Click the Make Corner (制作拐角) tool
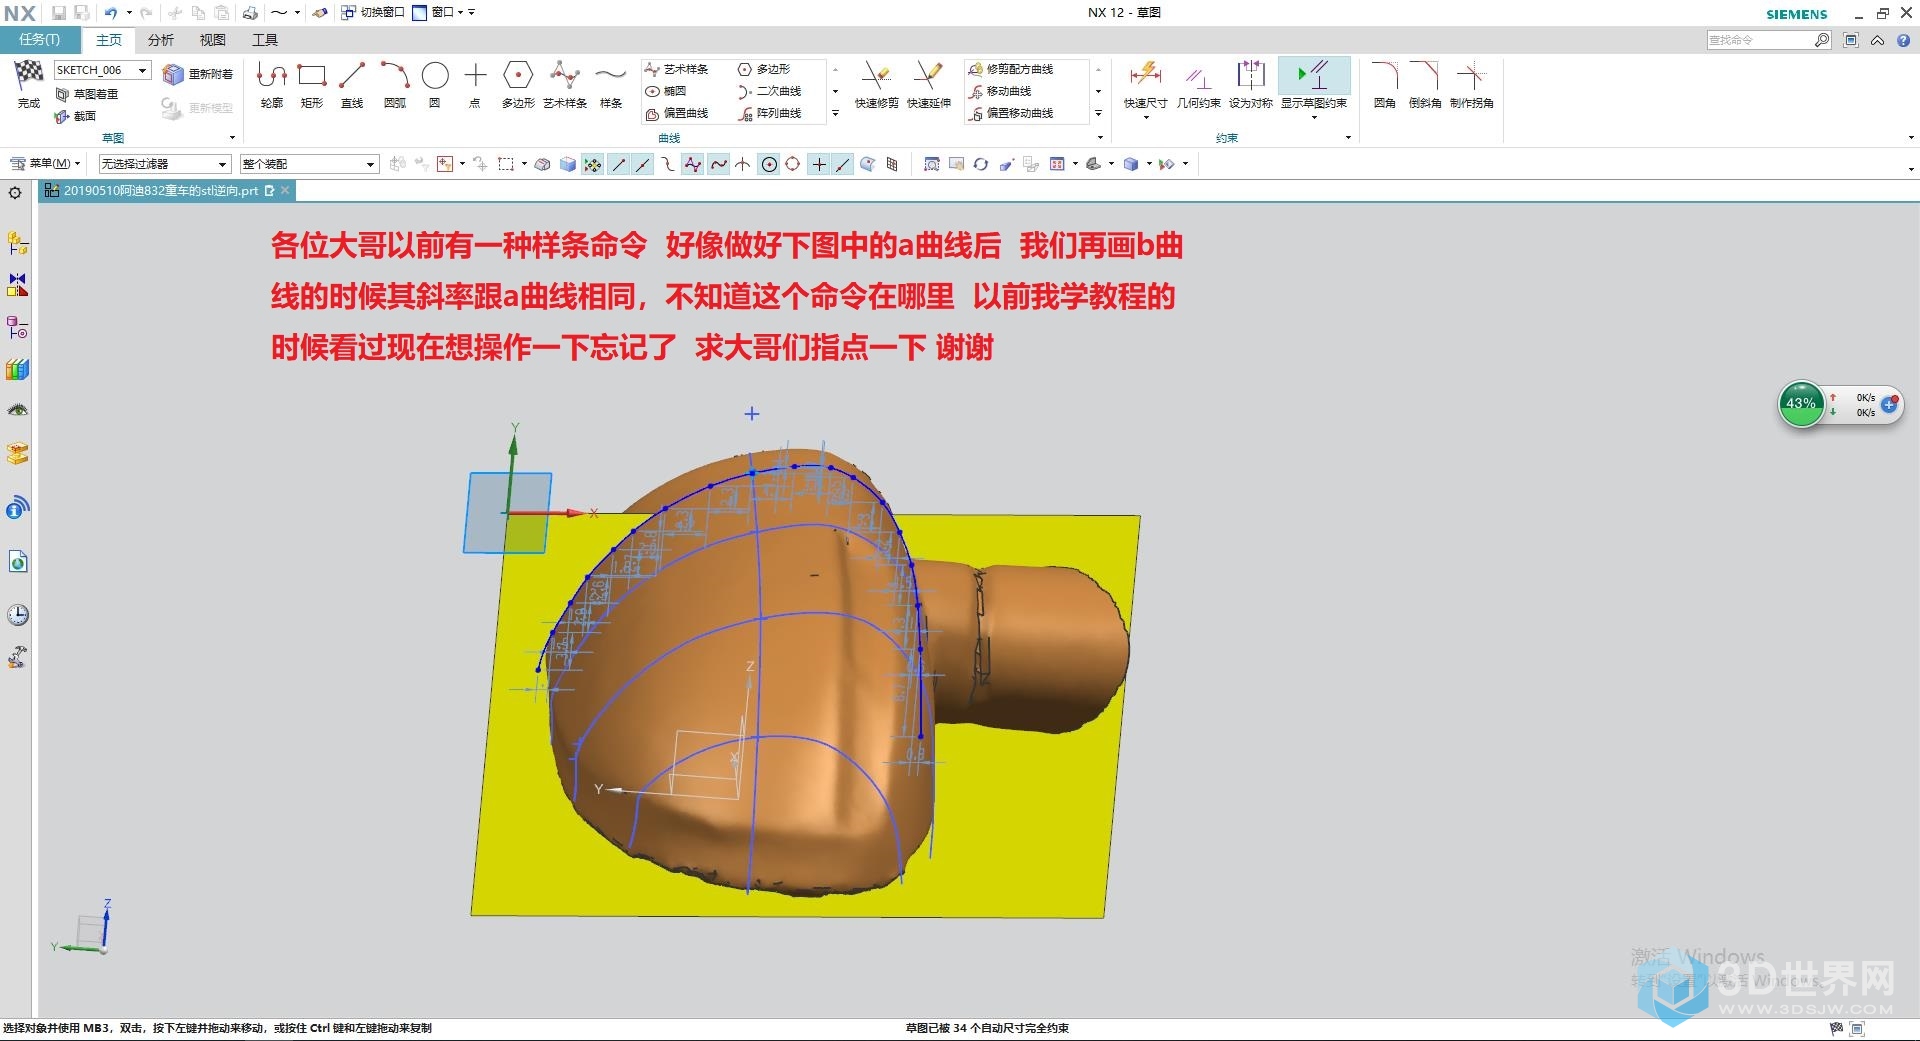The width and height of the screenshot is (1920, 1041). [1471, 83]
